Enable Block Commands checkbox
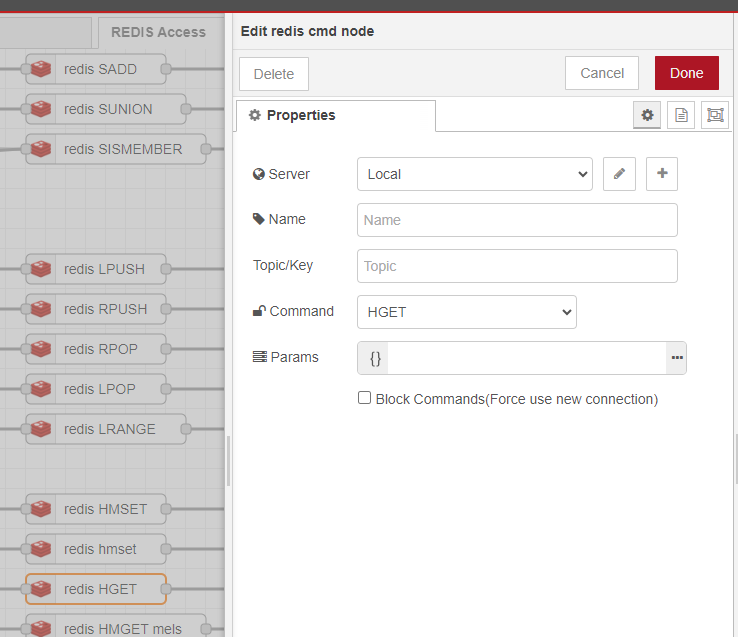Viewport: 738px width, 637px height. tap(364, 398)
